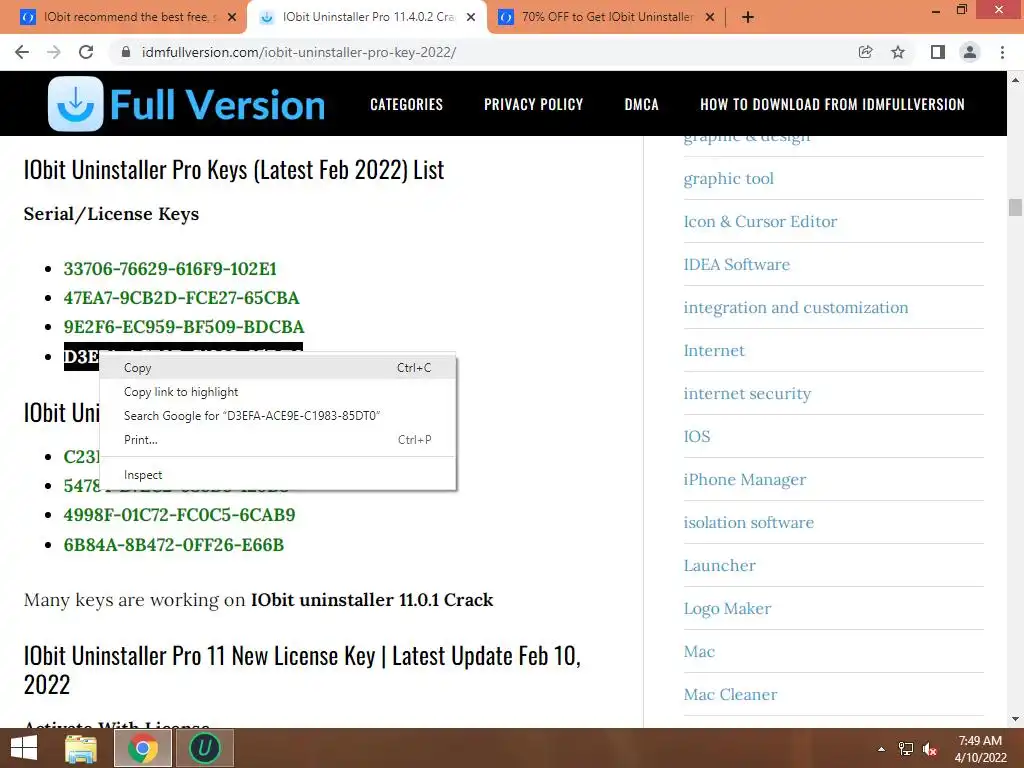Choose Inspect in the context menu
This screenshot has width=1024, height=768.
(x=278, y=475)
